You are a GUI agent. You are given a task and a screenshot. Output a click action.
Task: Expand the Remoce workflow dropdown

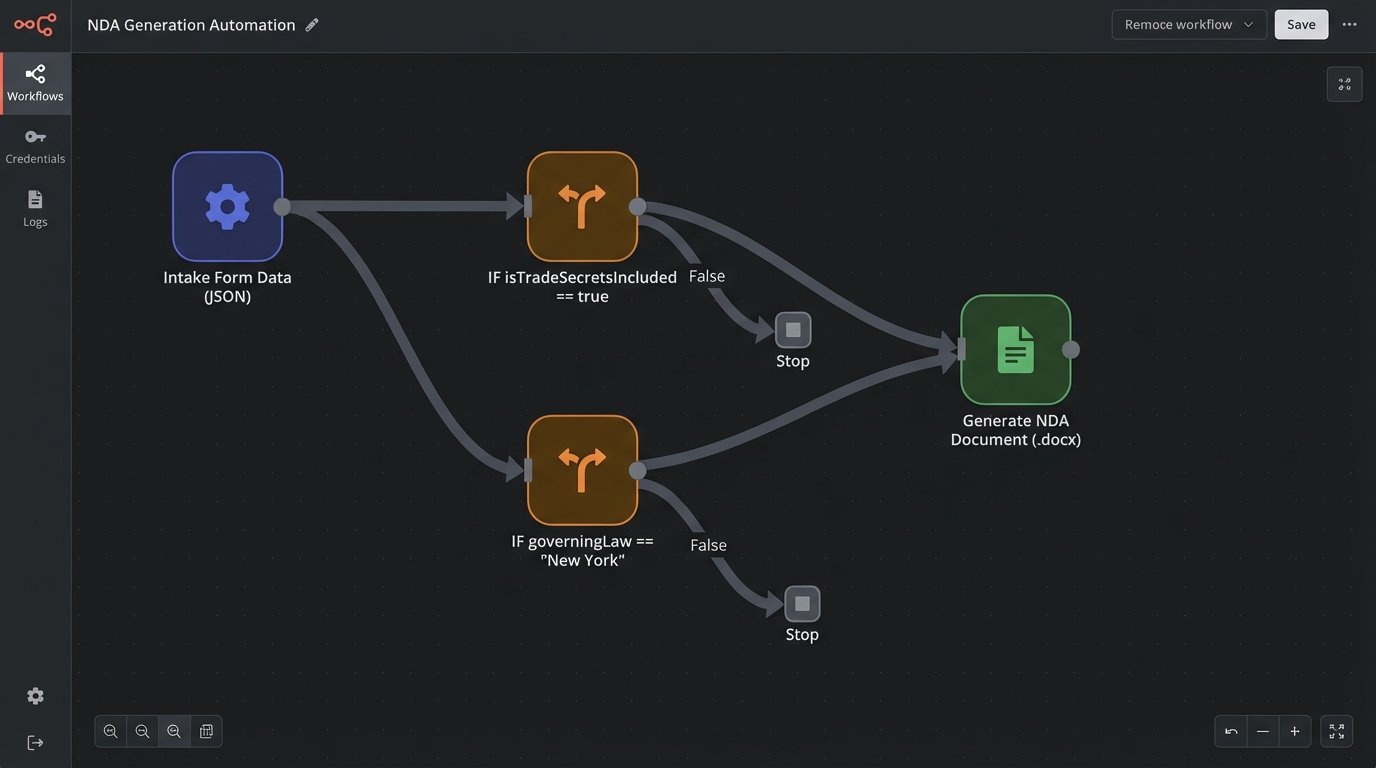(1188, 25)
